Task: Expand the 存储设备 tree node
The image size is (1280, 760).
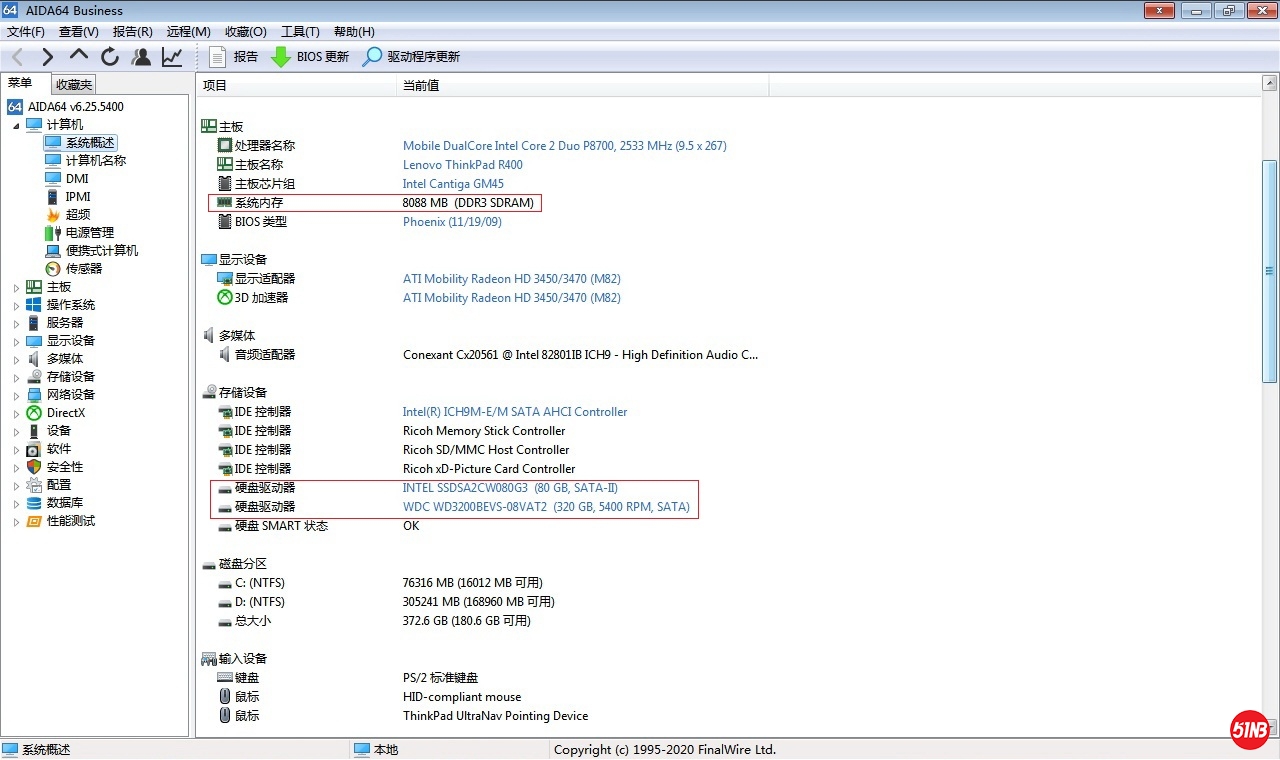Action: click(16, 377)
